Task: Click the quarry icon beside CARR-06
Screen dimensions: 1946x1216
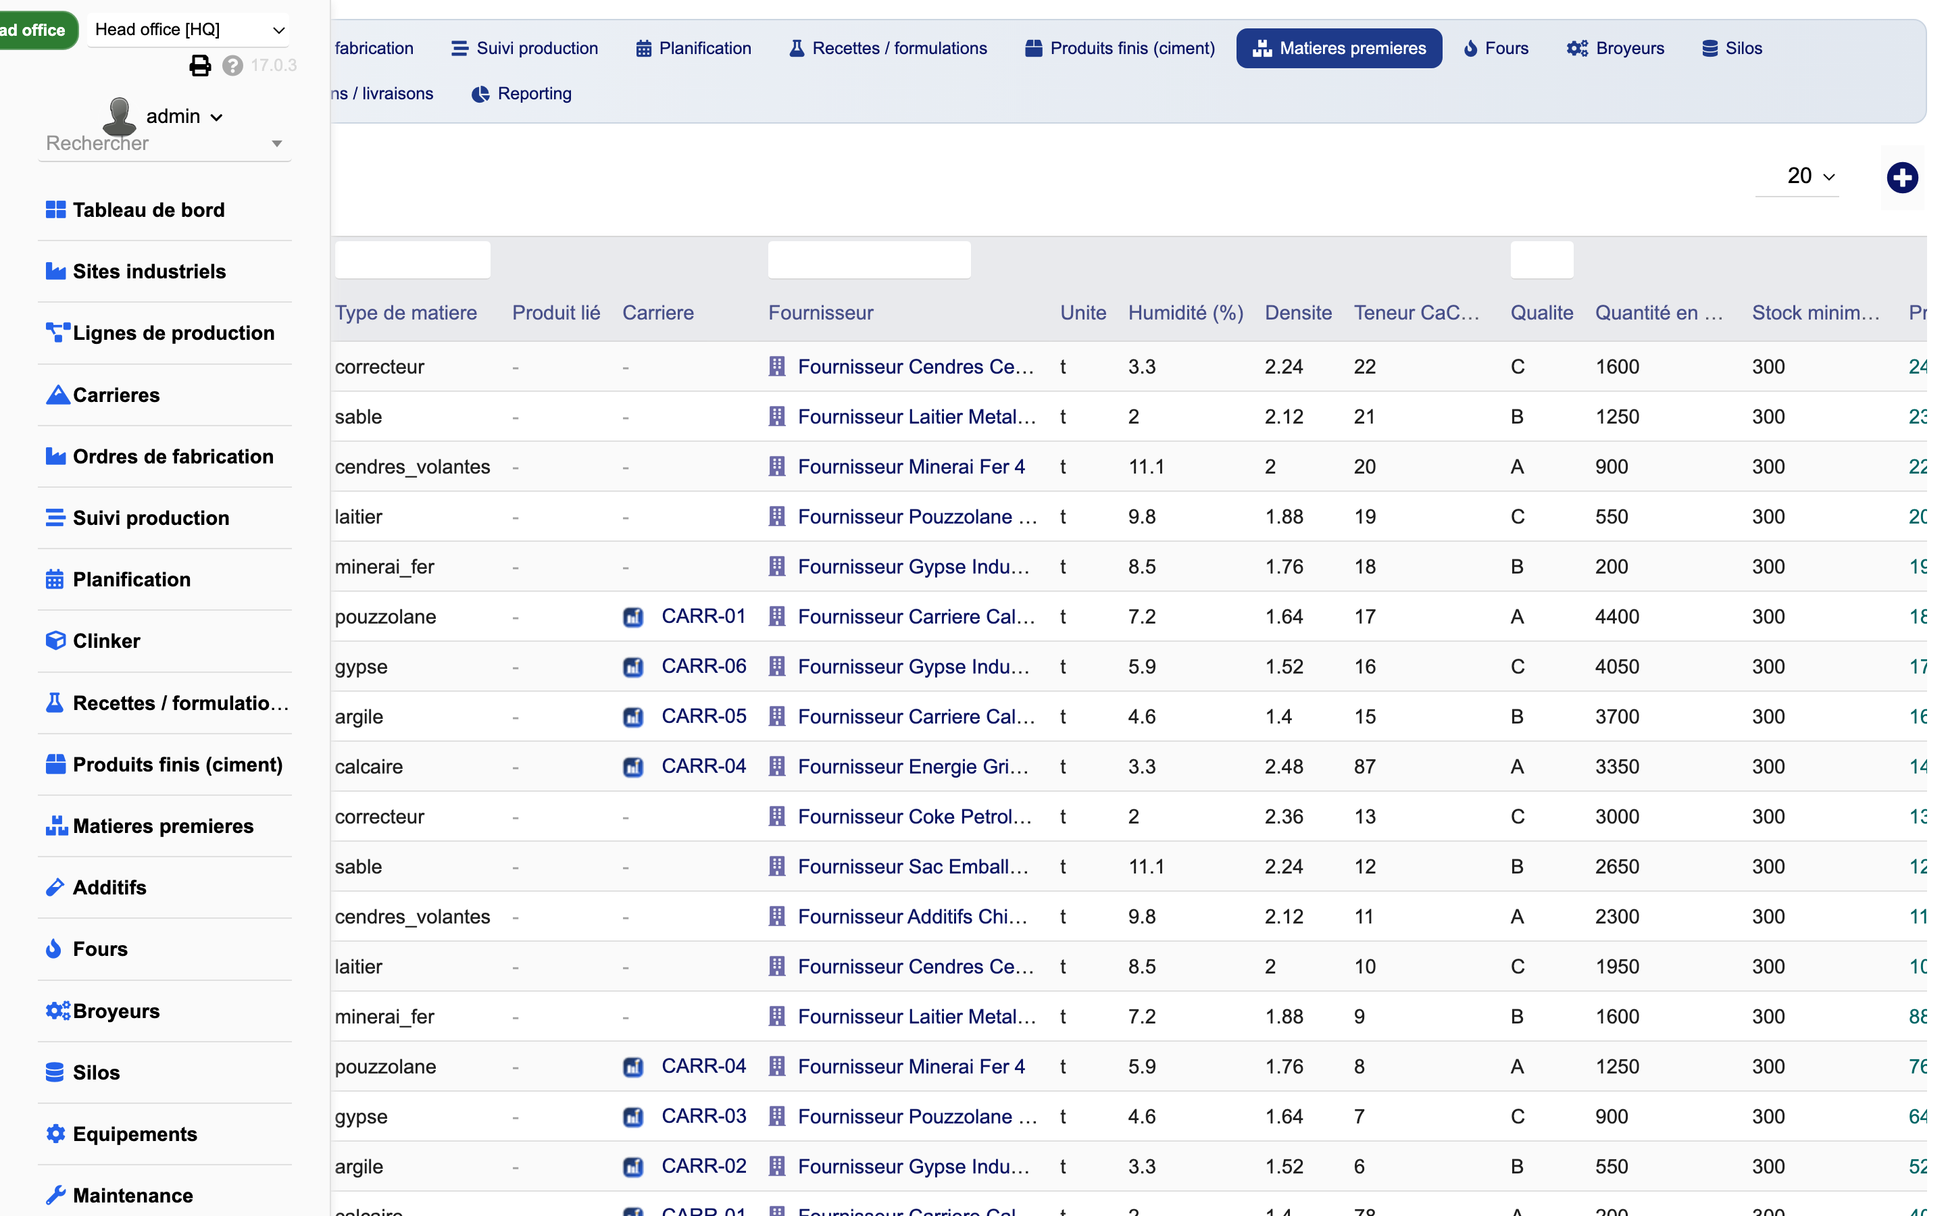Action: pyautogui.click(x=633, y=667)
